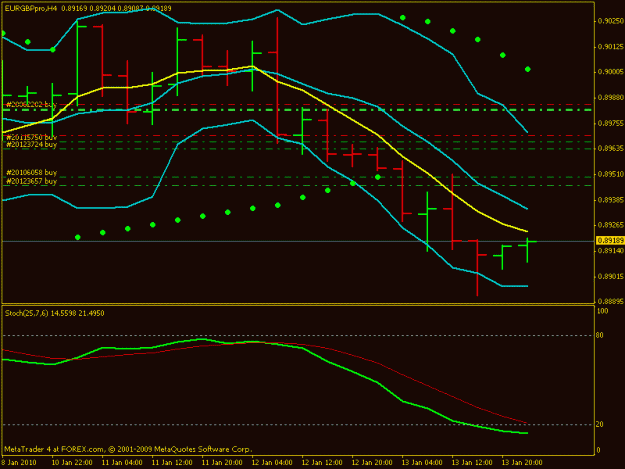Image resolution: width=625 pixels, height=469 pixels.
Task: Click the 0.90250 price scale label
Action: click(611, 21)
